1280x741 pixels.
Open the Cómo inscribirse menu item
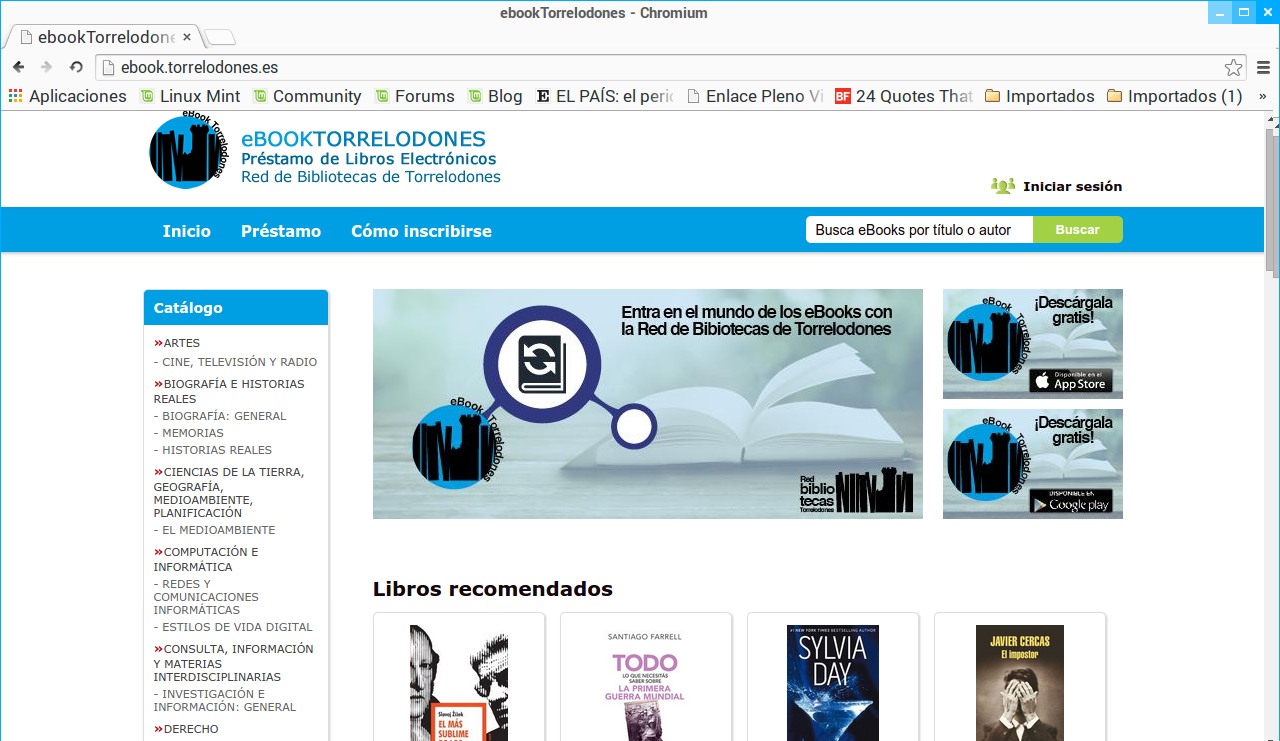[421, 231]
